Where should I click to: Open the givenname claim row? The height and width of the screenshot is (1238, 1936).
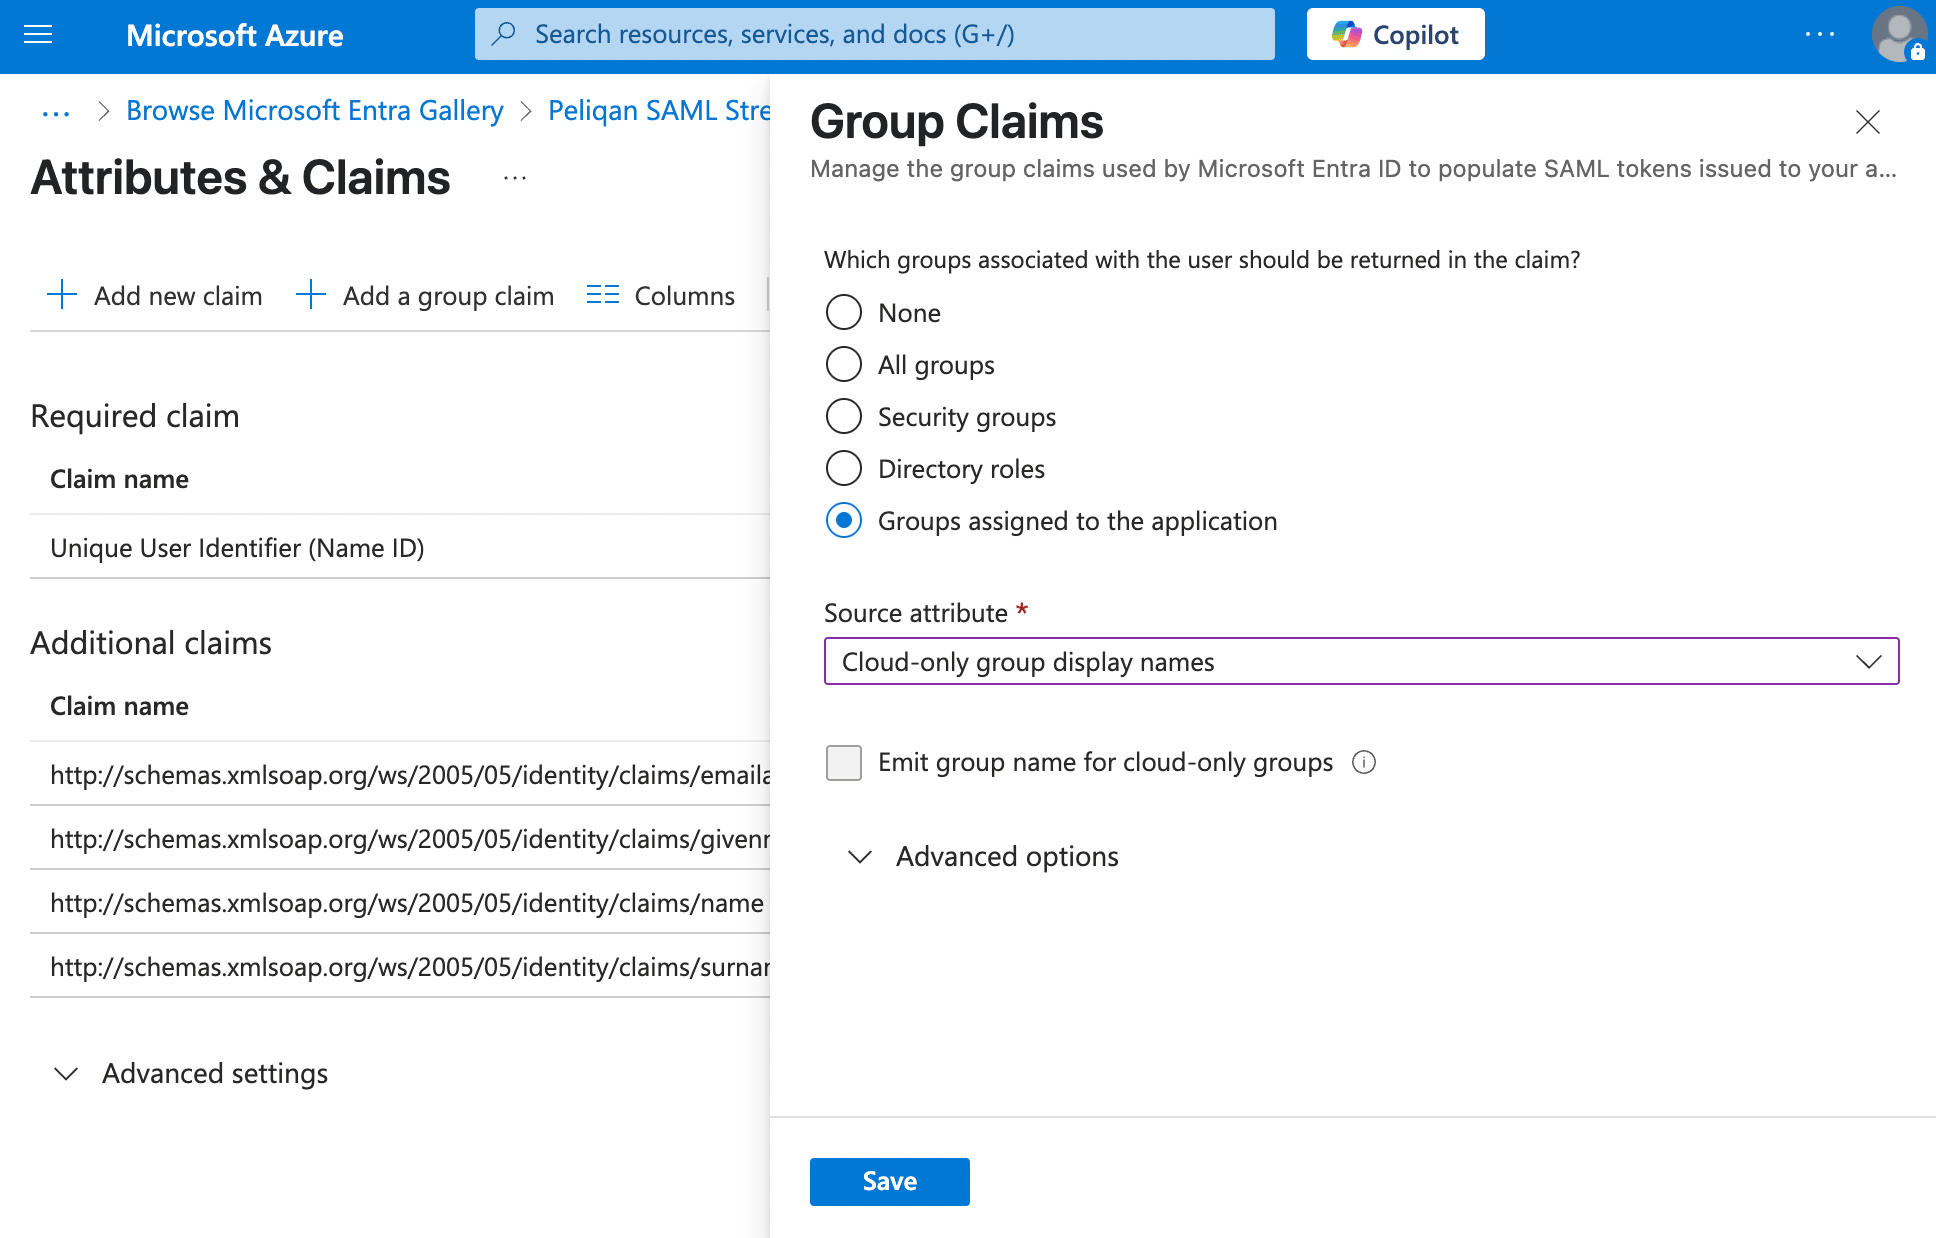[400, 838]
